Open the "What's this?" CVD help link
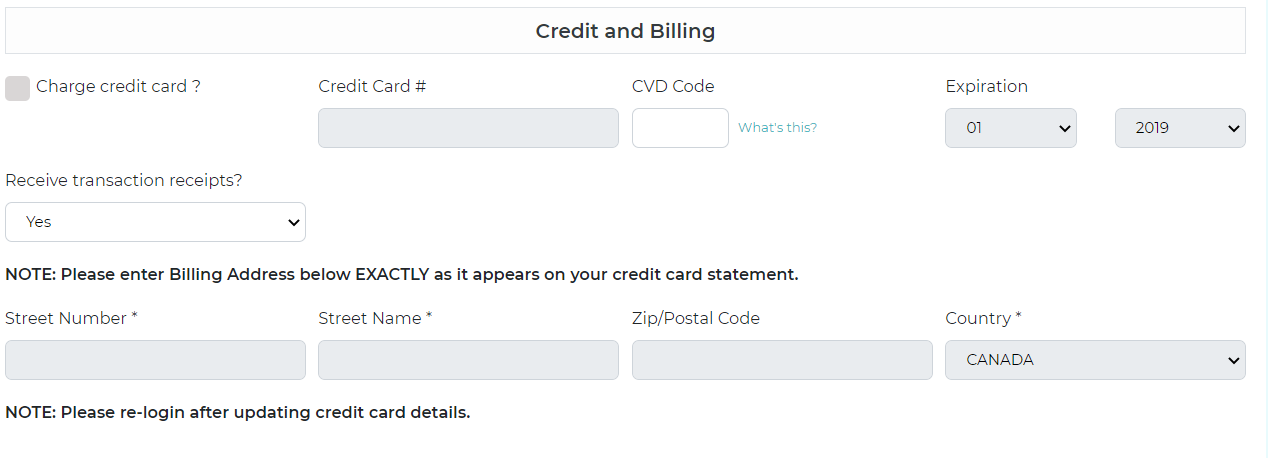 point(777,128)
